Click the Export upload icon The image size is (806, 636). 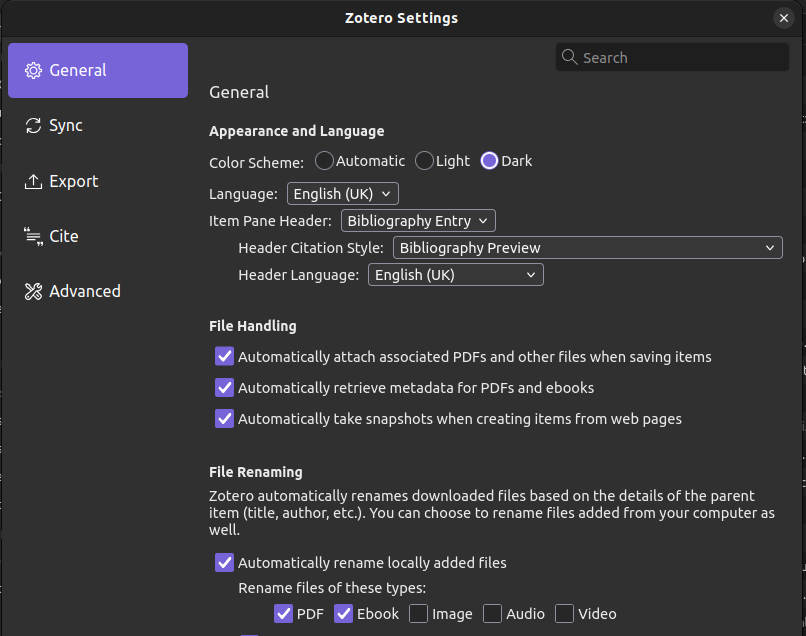click(x=34, y=182)
